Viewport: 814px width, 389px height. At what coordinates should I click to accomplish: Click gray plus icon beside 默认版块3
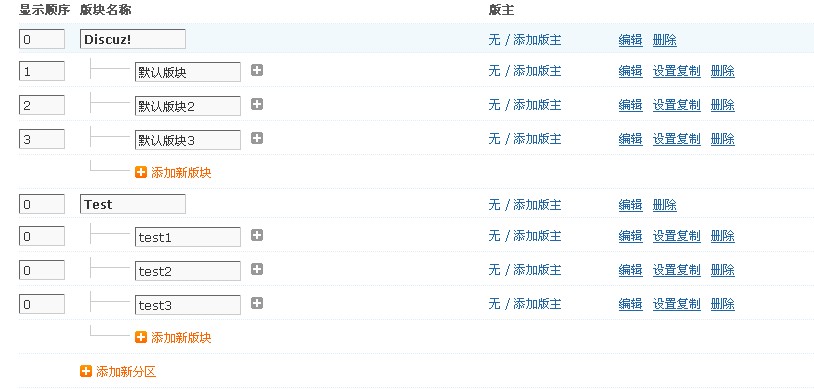click(x=256, y=138)
